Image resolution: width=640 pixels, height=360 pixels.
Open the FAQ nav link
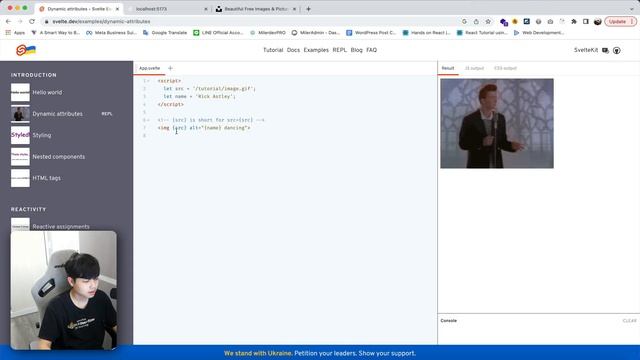click(x=371, y=50)
